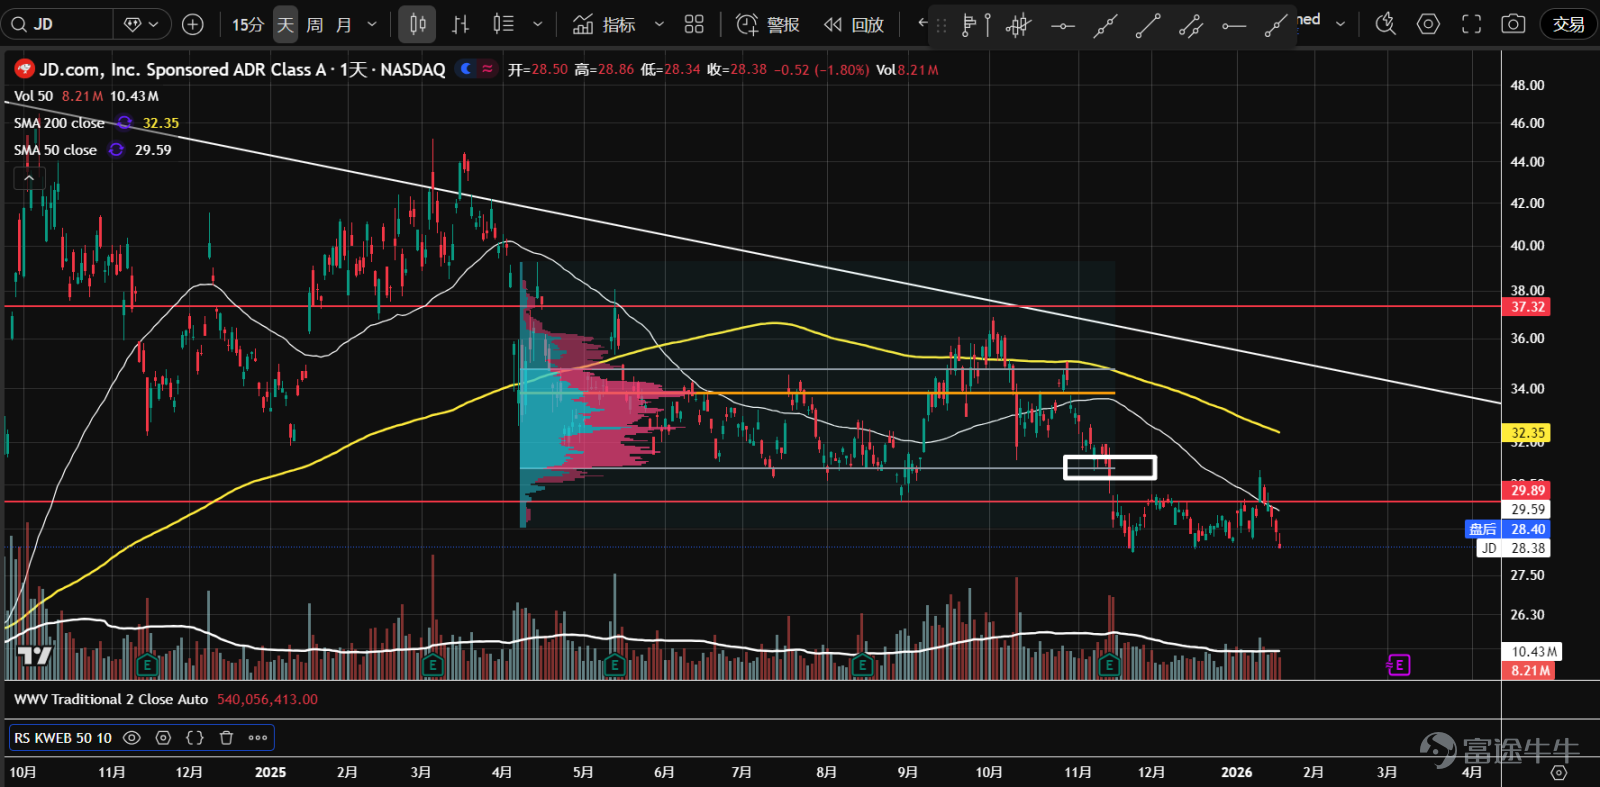Viewport: 1600px width, 787px height.
Task: Click the TradingView logo on the chart
Action: 35,656
